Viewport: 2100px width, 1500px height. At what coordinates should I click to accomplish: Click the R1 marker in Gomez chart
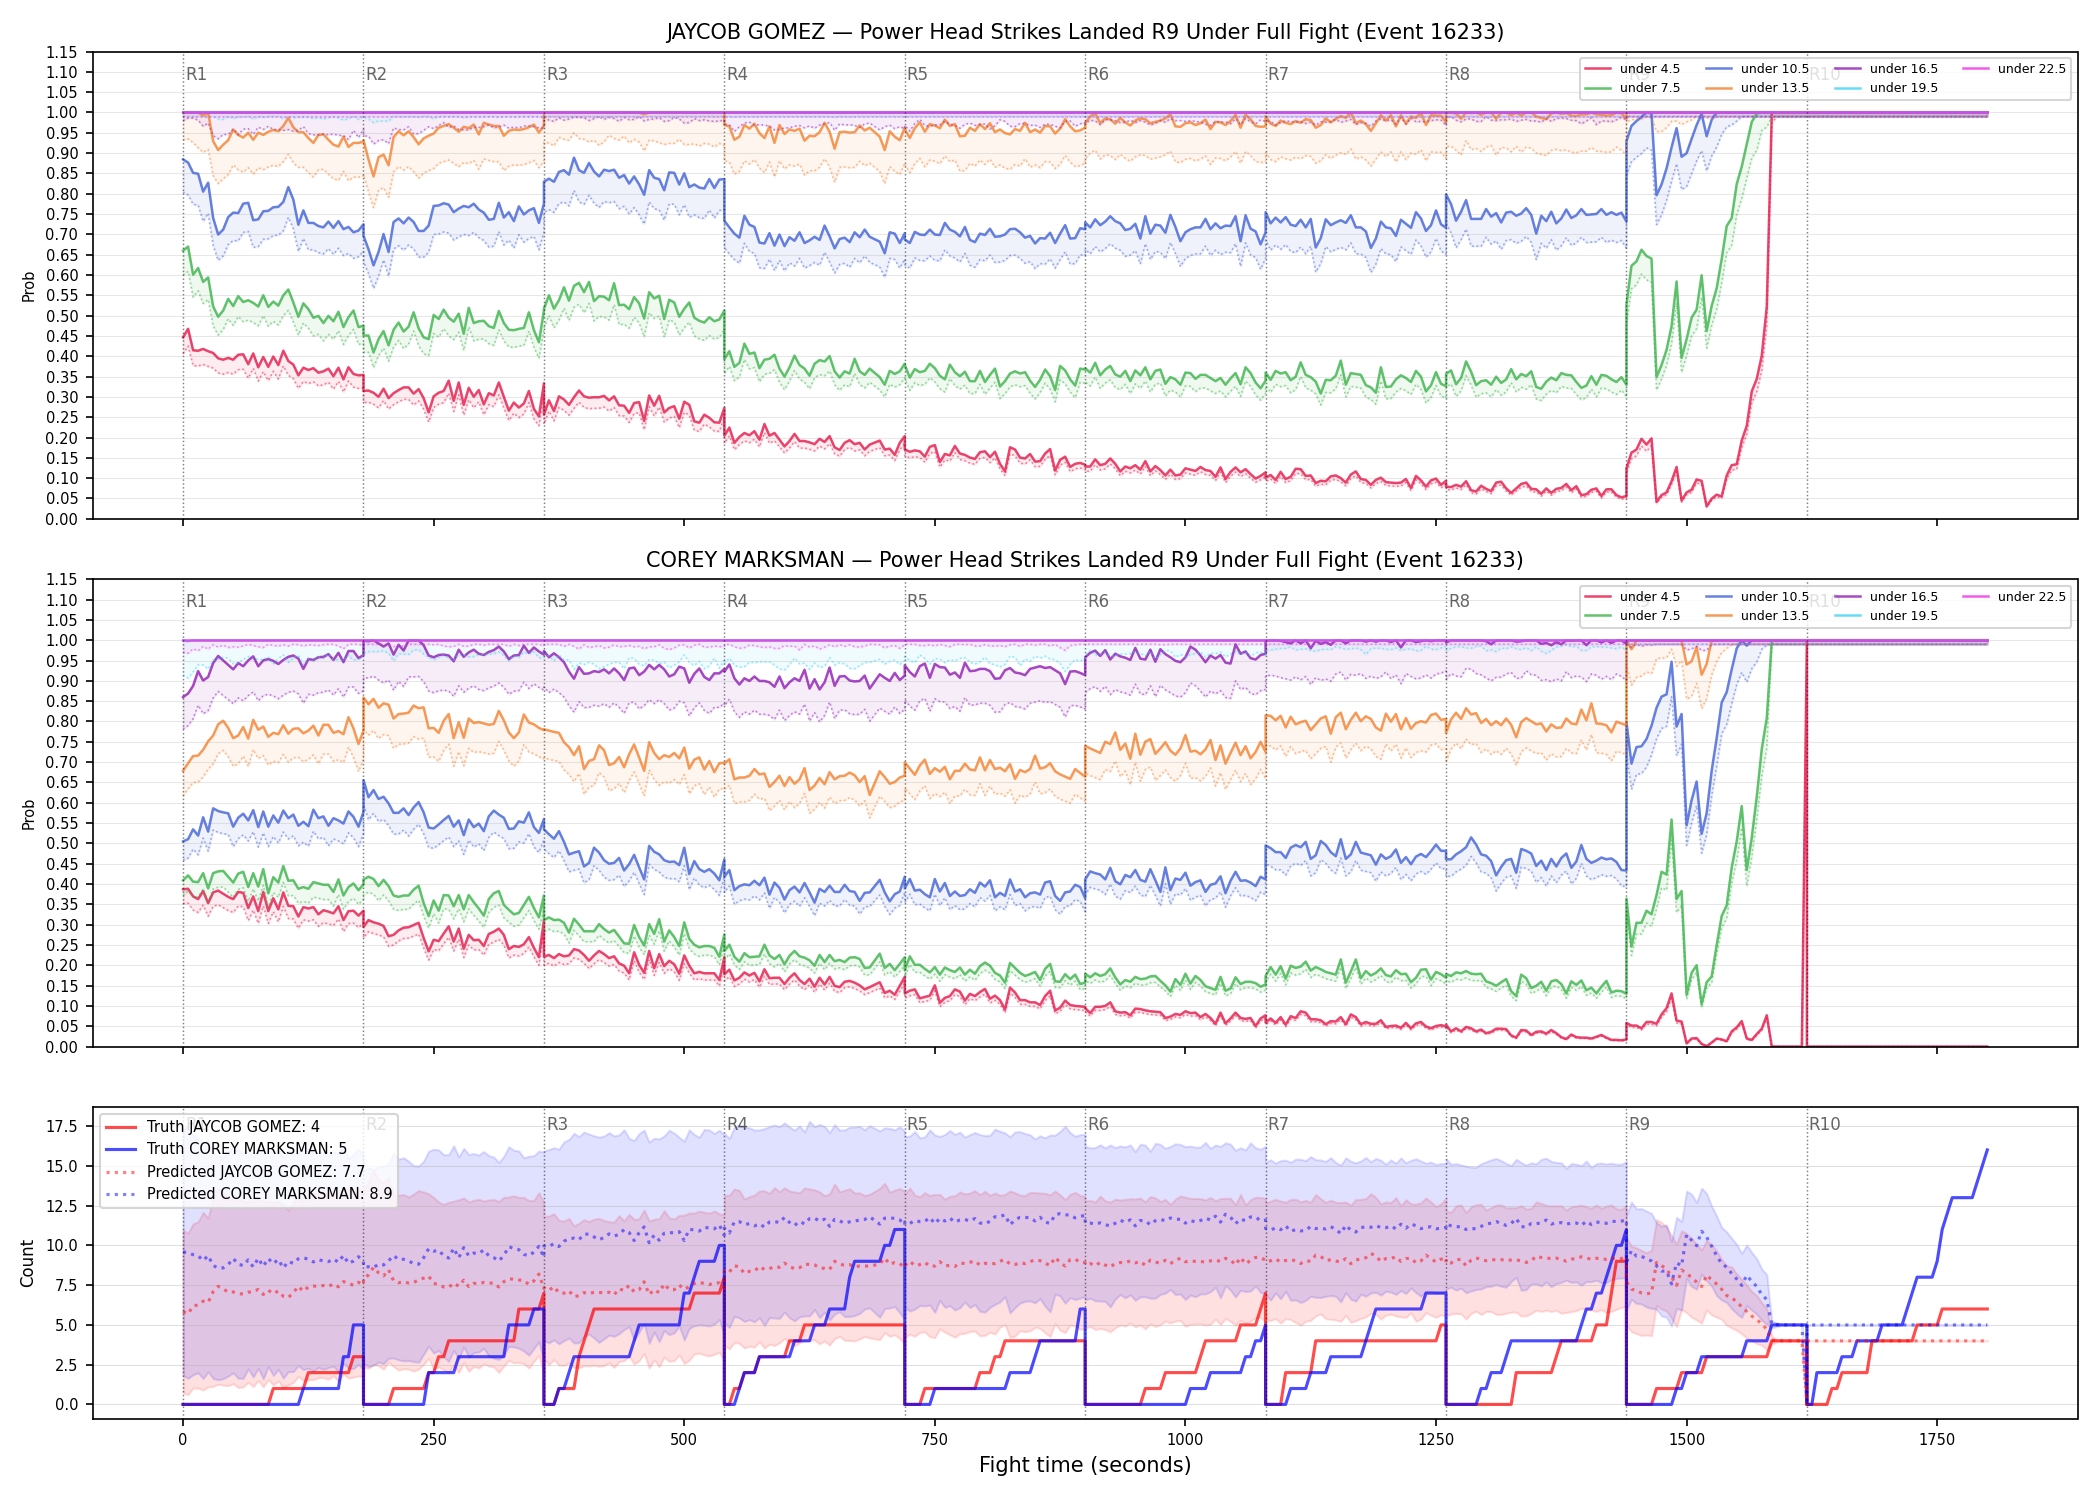(x=196, y=74)
